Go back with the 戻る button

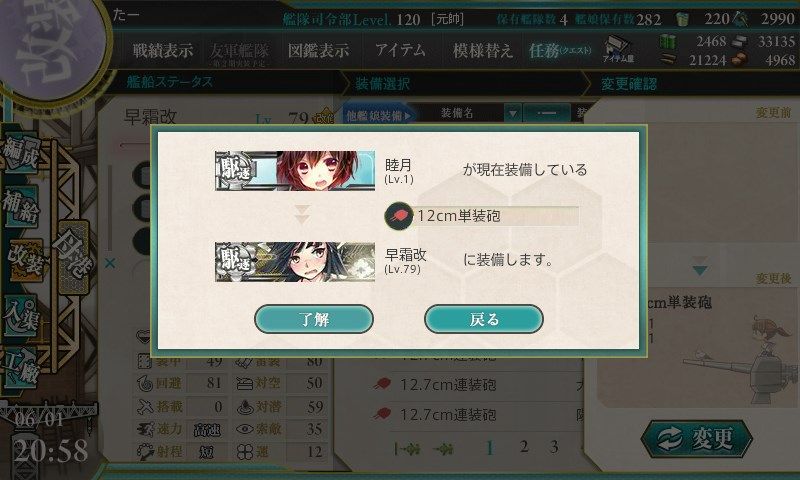tap(484, 319)
